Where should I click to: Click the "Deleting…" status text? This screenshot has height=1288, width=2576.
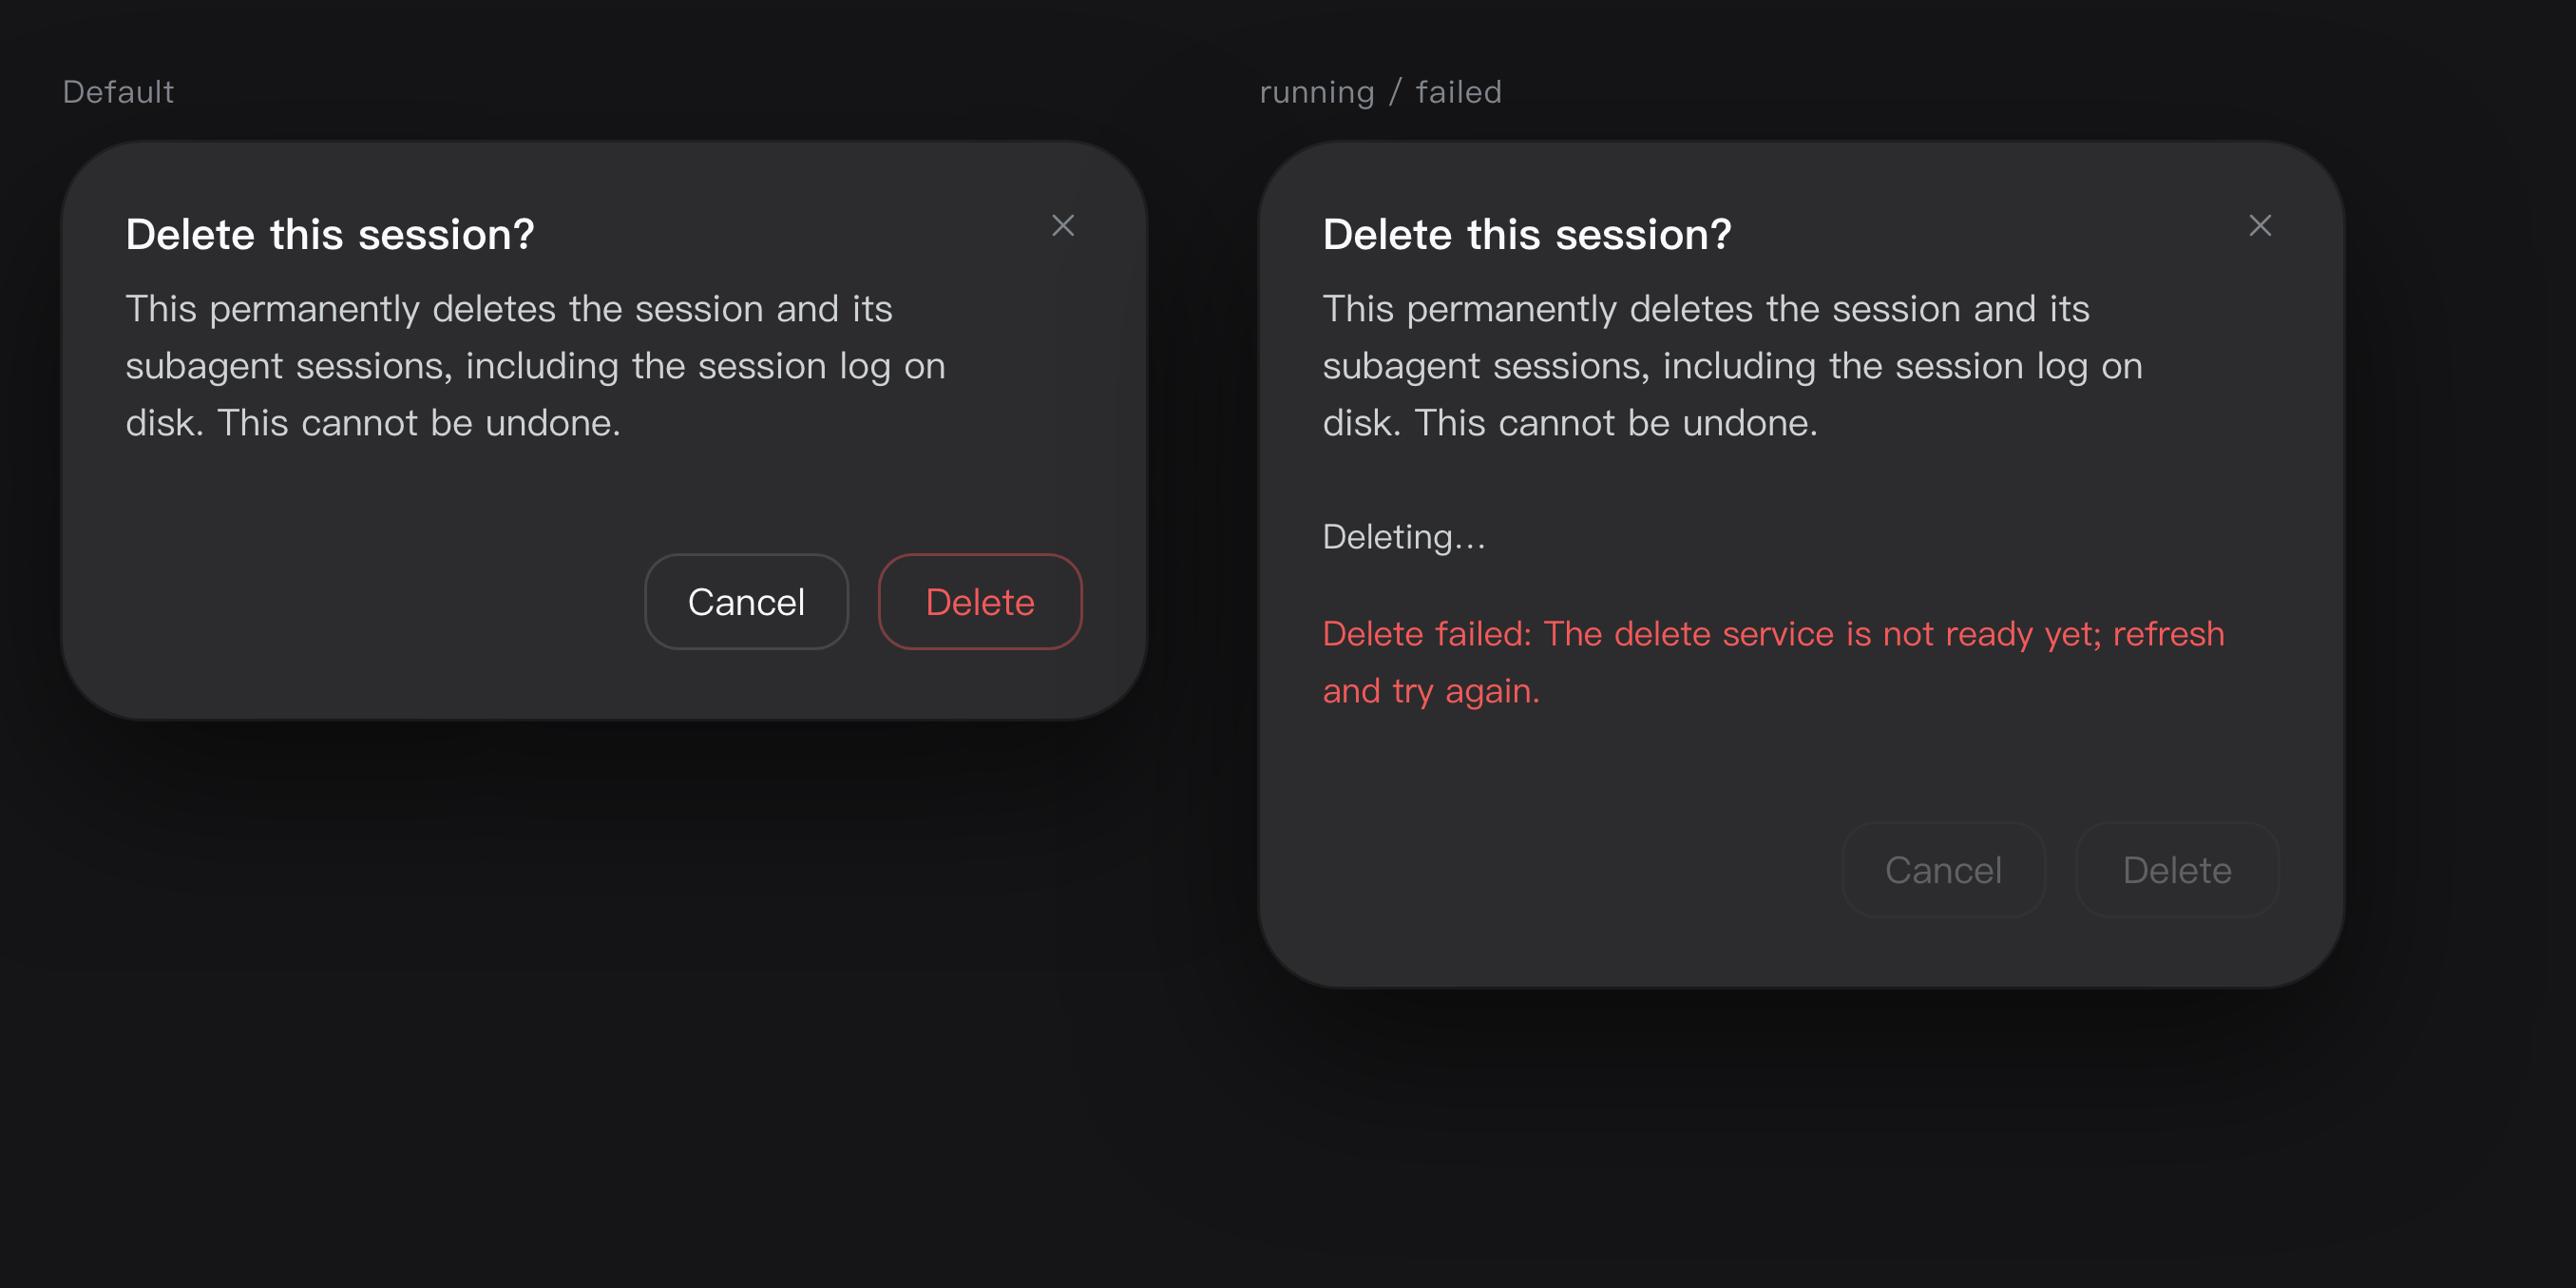1404,537
